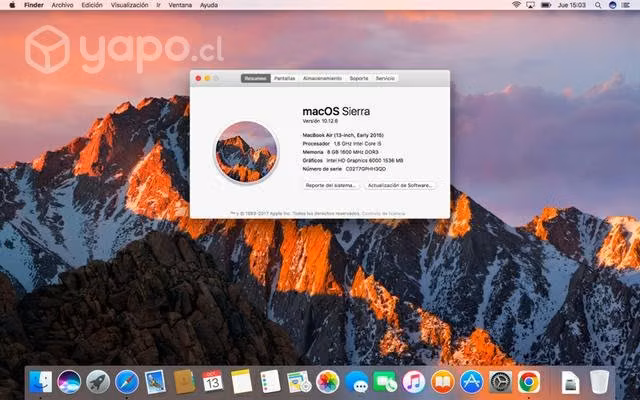The width and height of the screenshot is (640, 400).
Task: Open the Contrato de licencia link
Action: pos(383,213)
